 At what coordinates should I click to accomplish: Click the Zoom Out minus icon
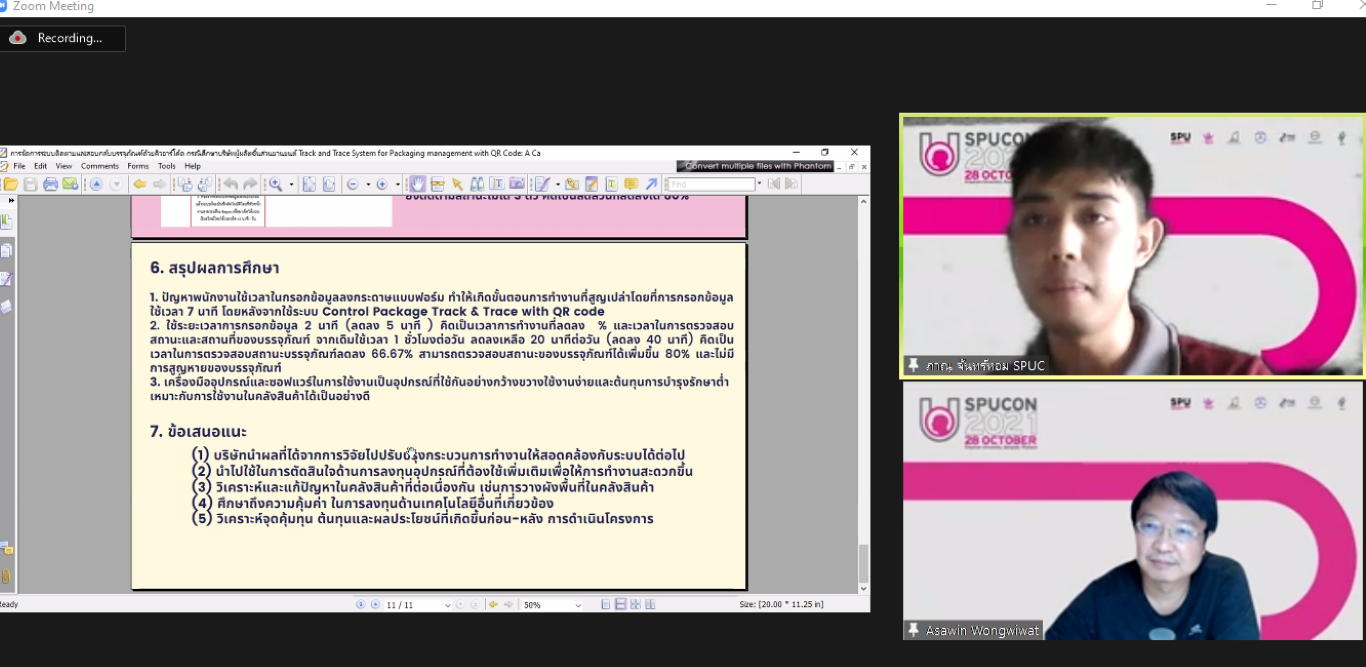coord(353,184)
